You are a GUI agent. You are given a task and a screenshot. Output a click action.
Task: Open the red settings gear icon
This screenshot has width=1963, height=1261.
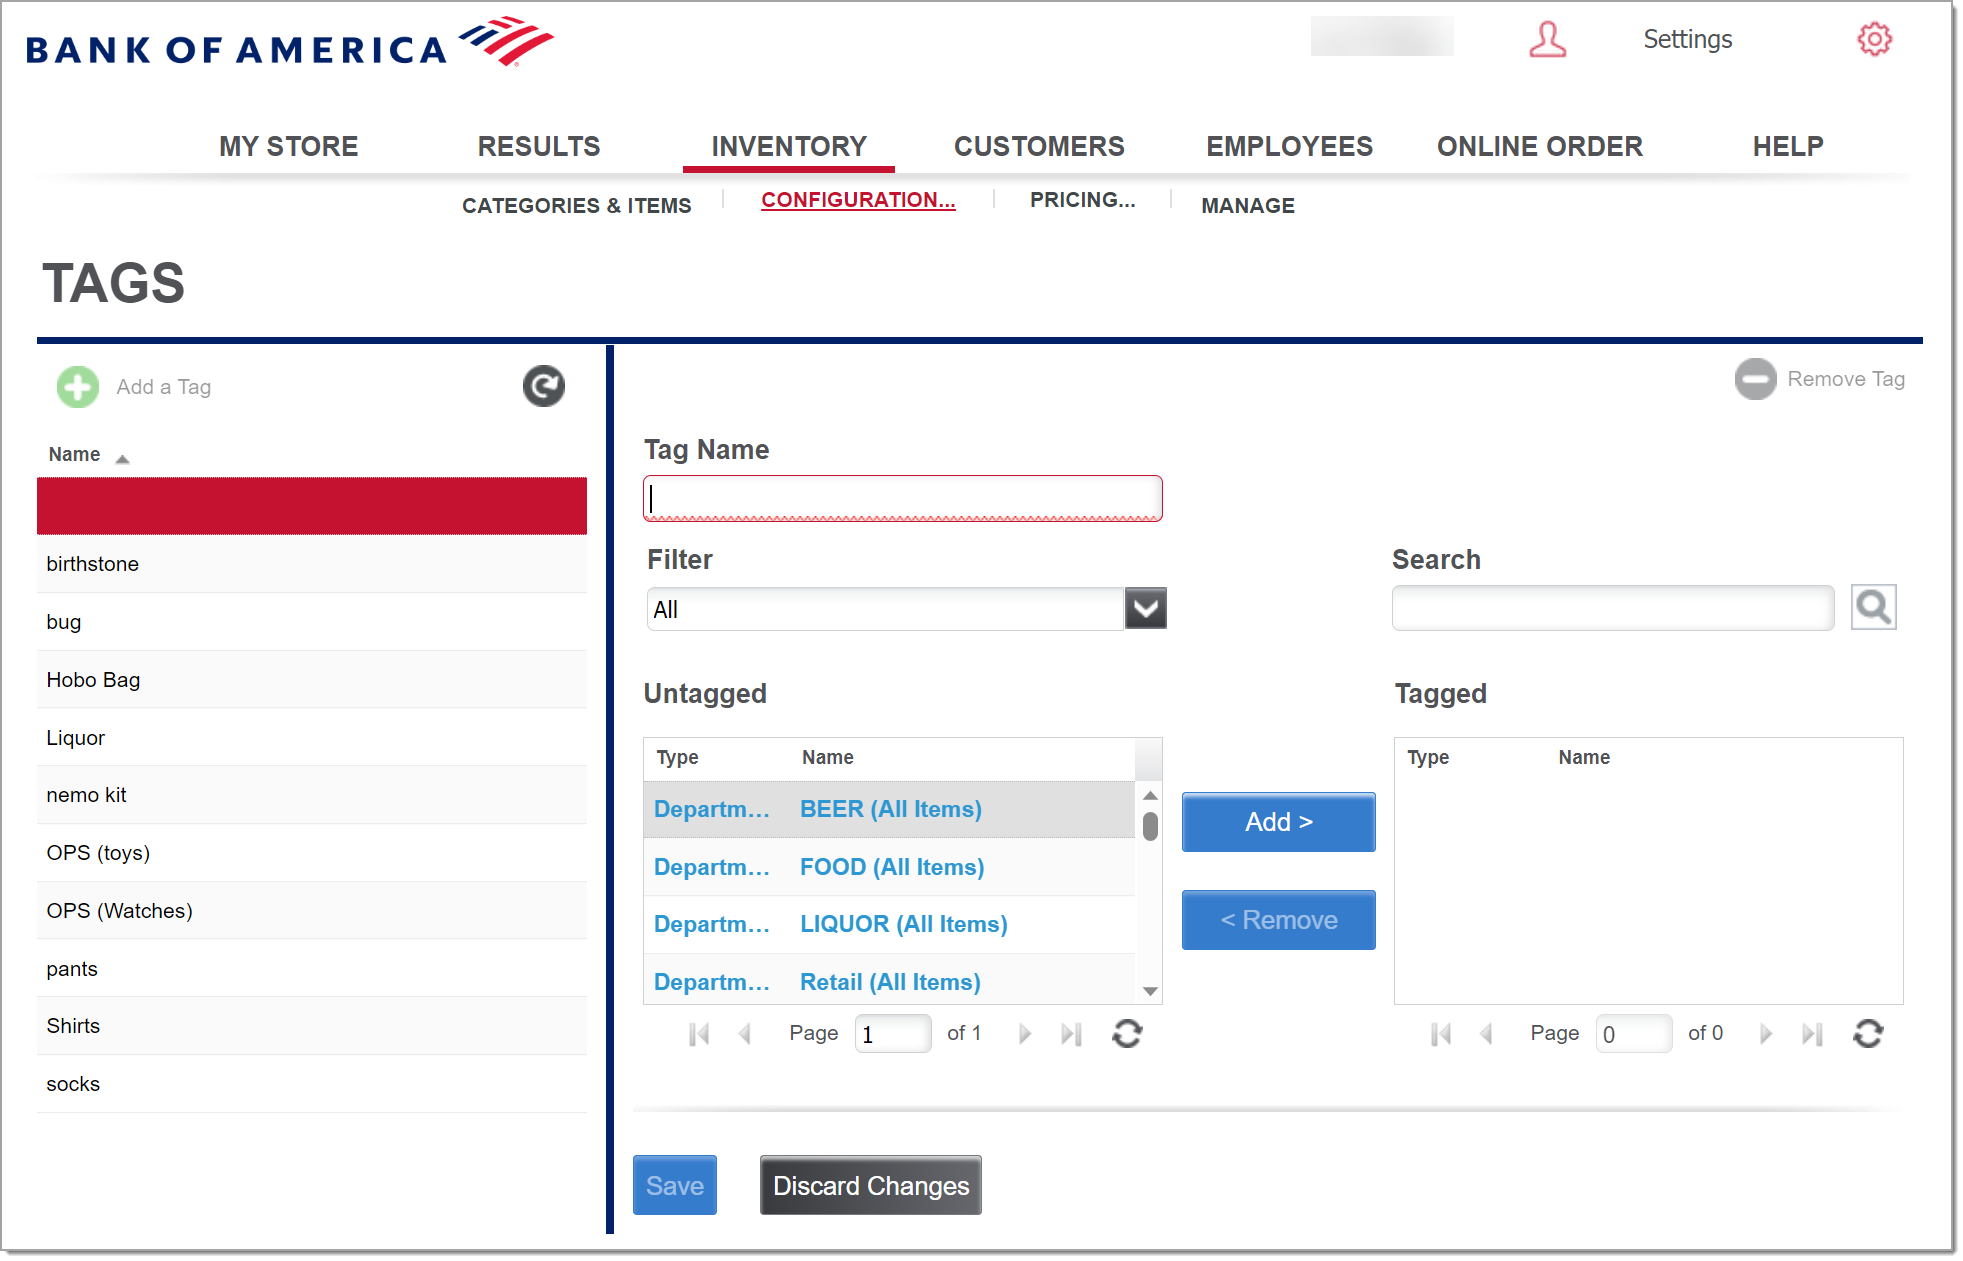click(x=1875, y=40)
